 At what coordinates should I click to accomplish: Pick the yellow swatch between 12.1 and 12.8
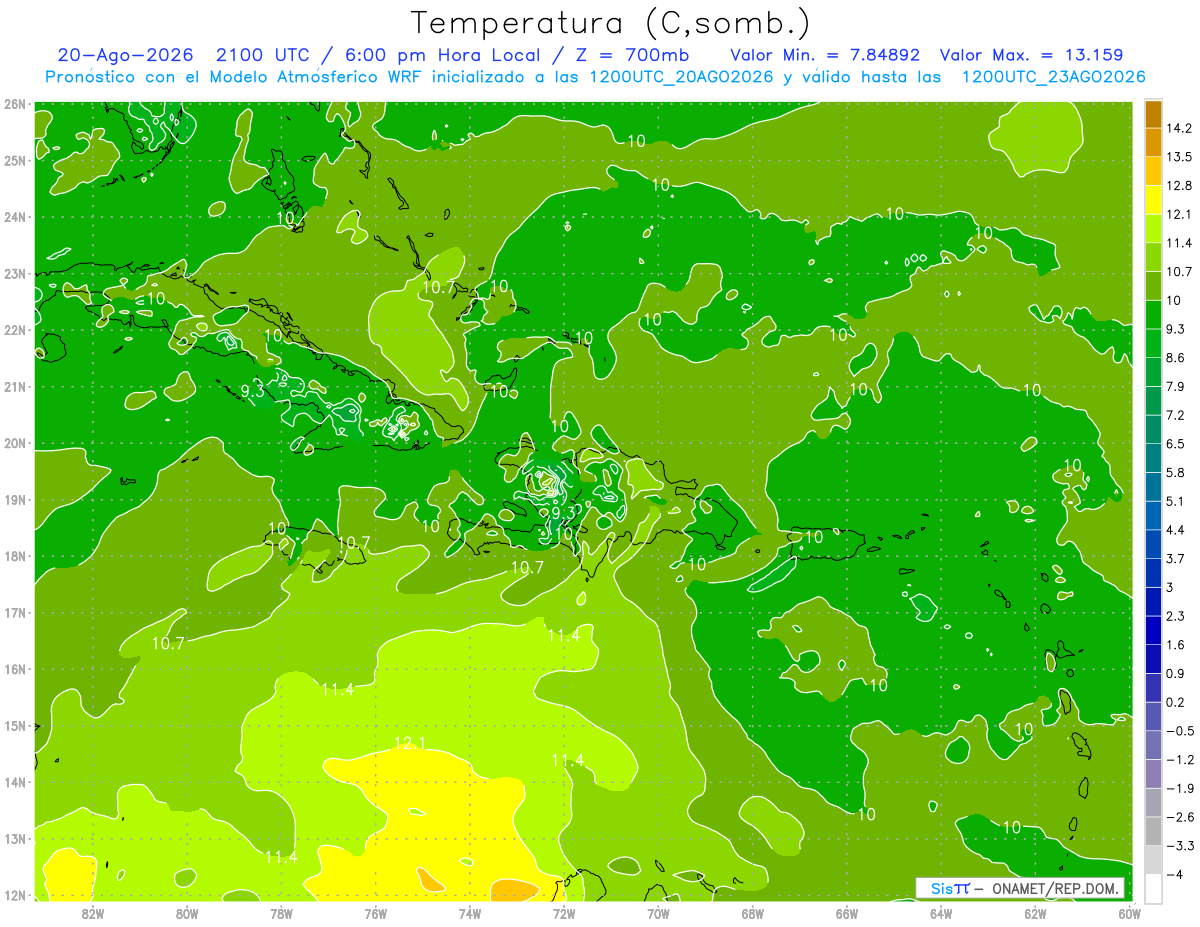[1153, 200]
